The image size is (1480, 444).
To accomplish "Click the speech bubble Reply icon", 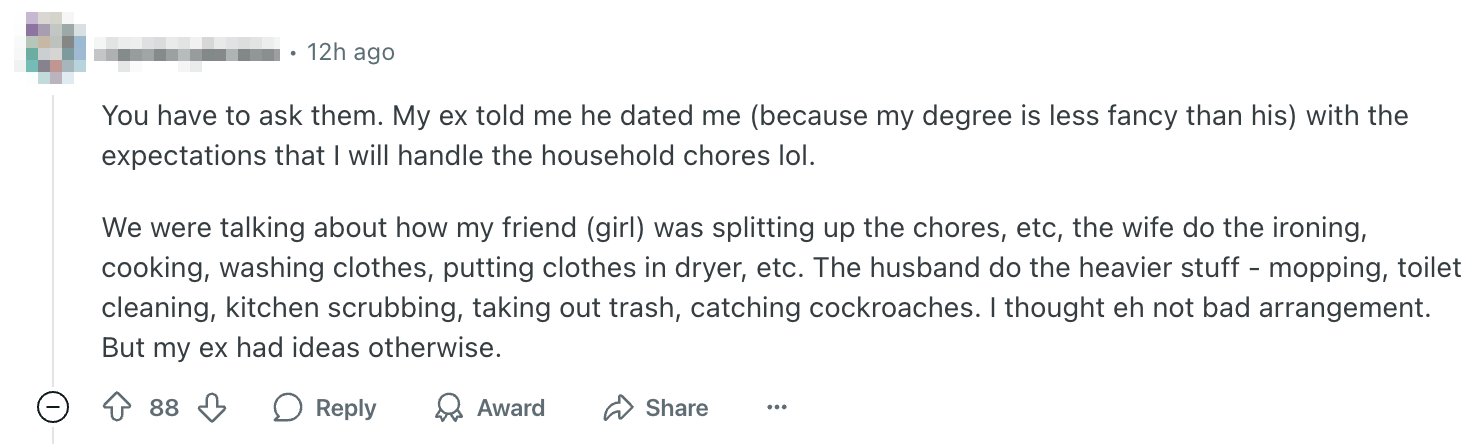I will pos(289,408).
